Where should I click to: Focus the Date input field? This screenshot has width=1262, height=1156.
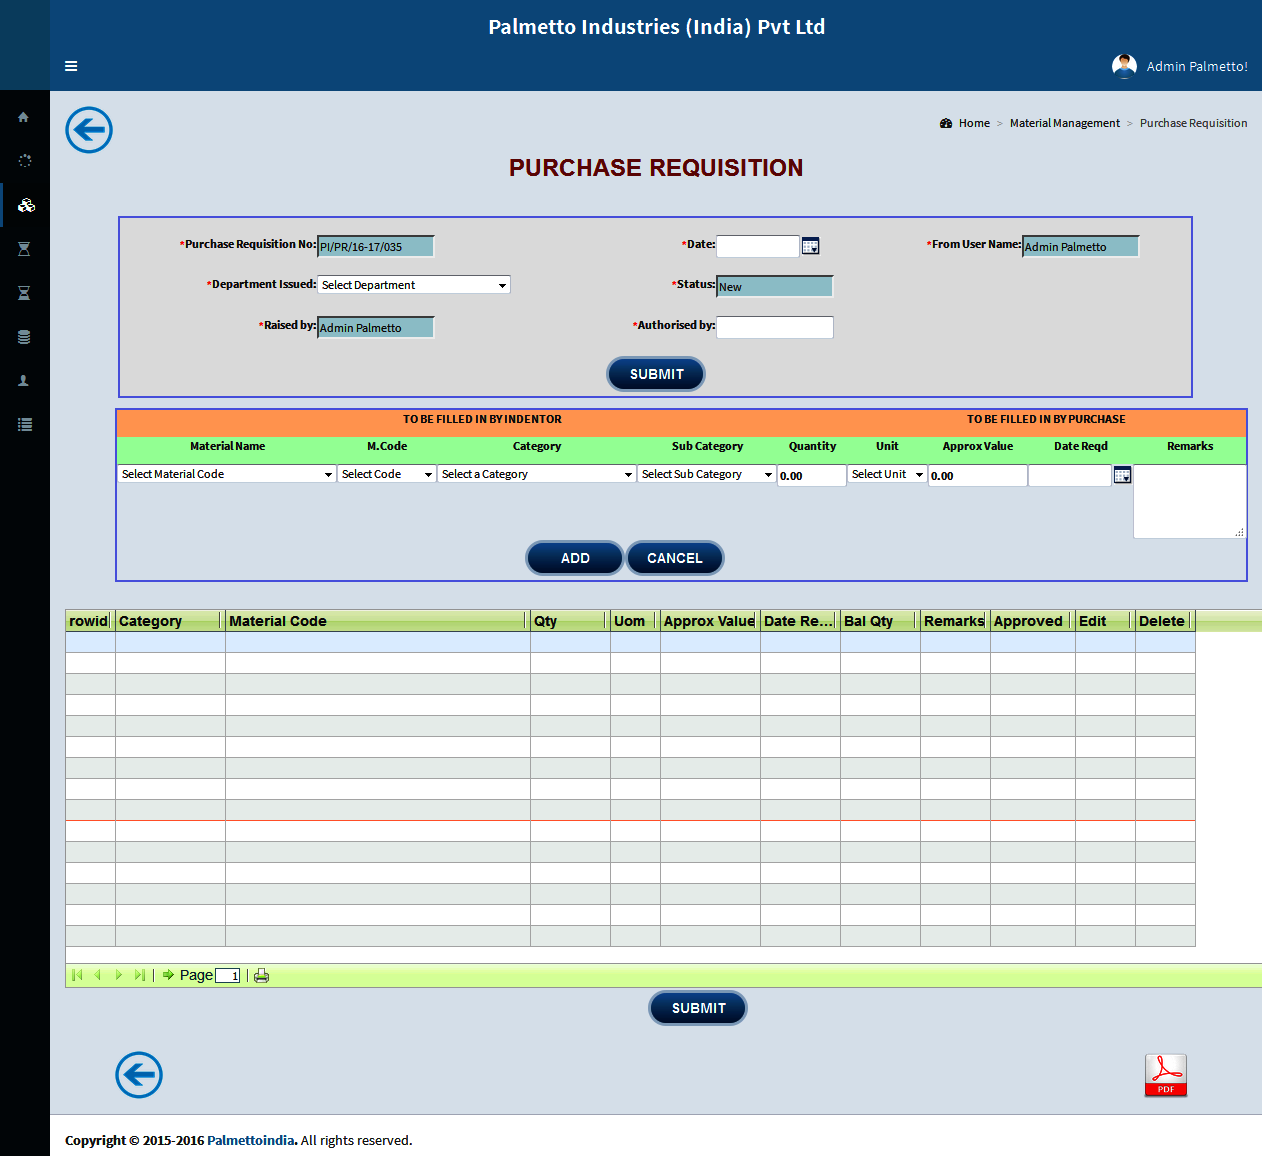click(758, 246)
